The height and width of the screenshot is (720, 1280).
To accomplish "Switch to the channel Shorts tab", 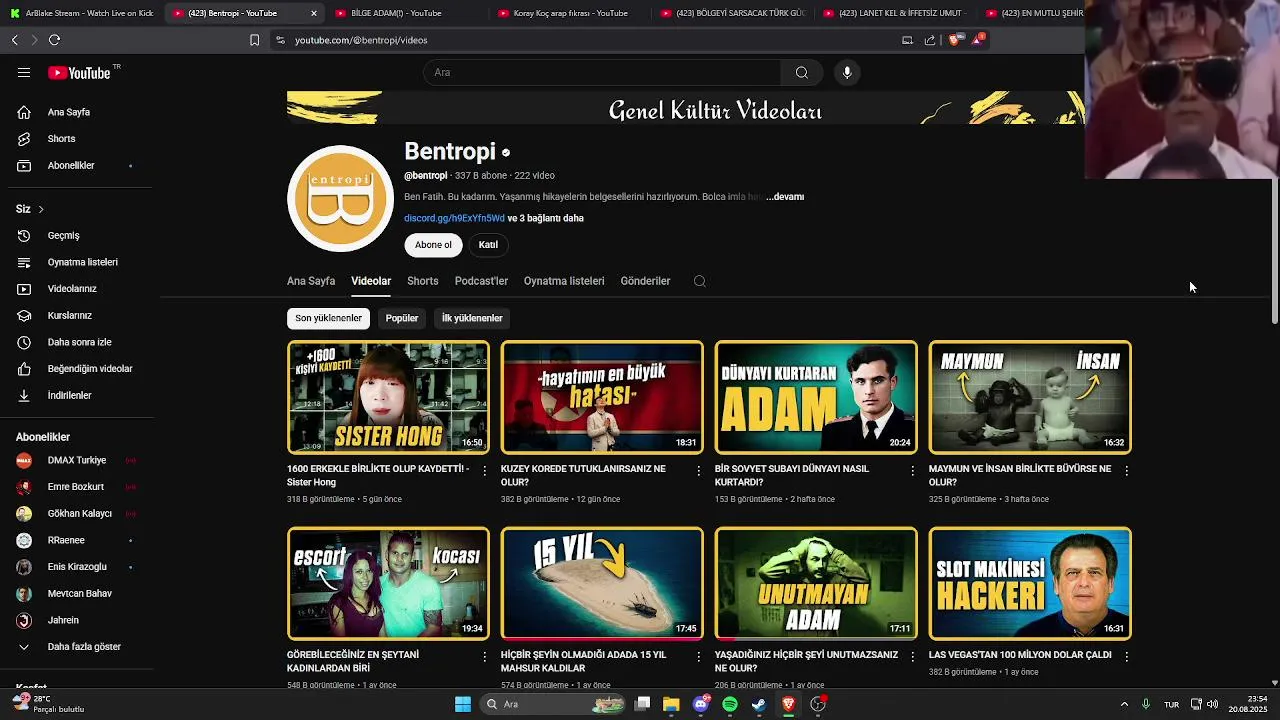I will point(423,281).
